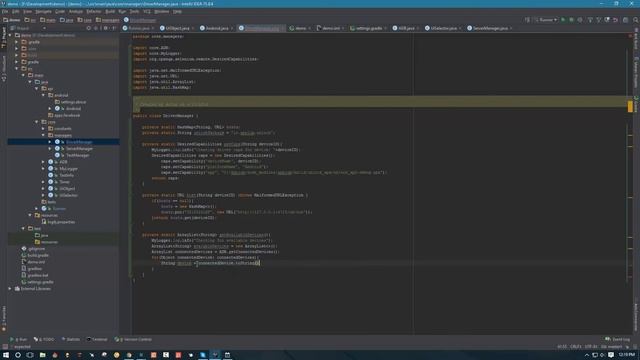Select TestManager class in project tree
This screenshot has width=640, height=360.
click(x=78, y=155)
